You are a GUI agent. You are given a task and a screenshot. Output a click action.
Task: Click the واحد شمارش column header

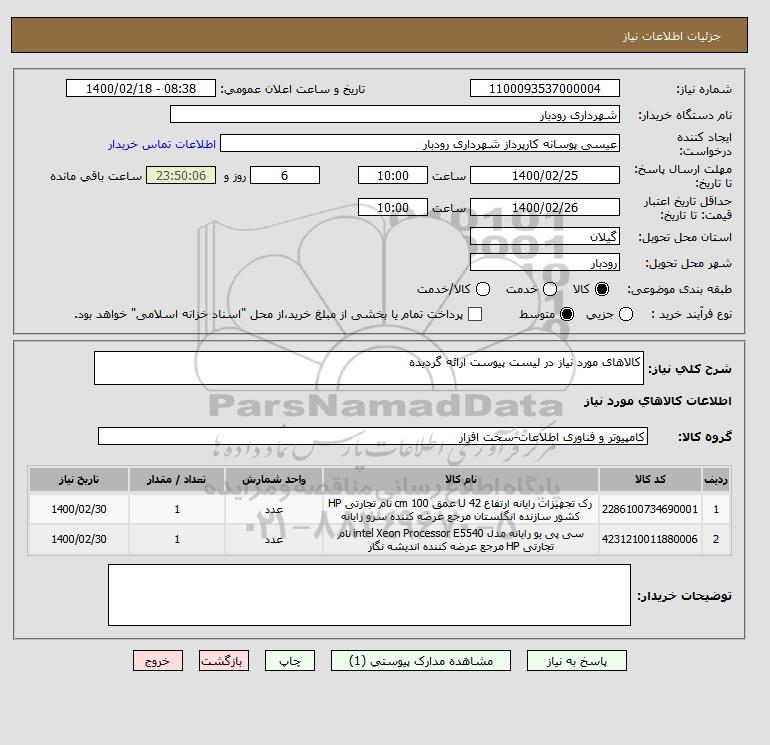tap(274, 479)
